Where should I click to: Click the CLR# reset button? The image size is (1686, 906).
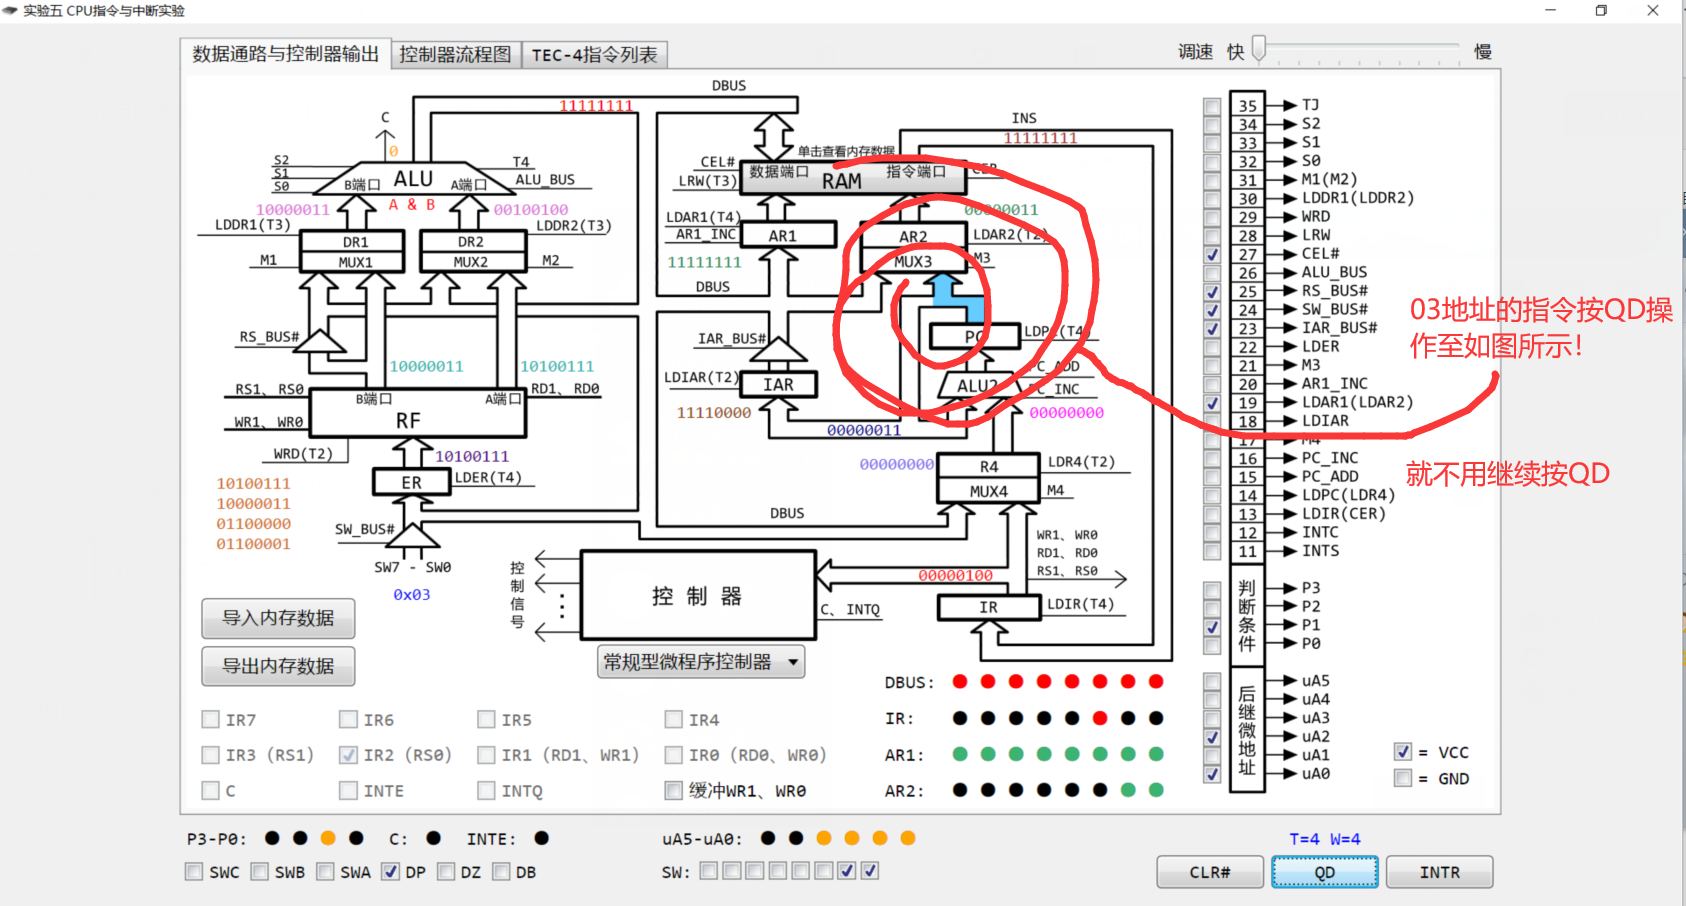1209,872
